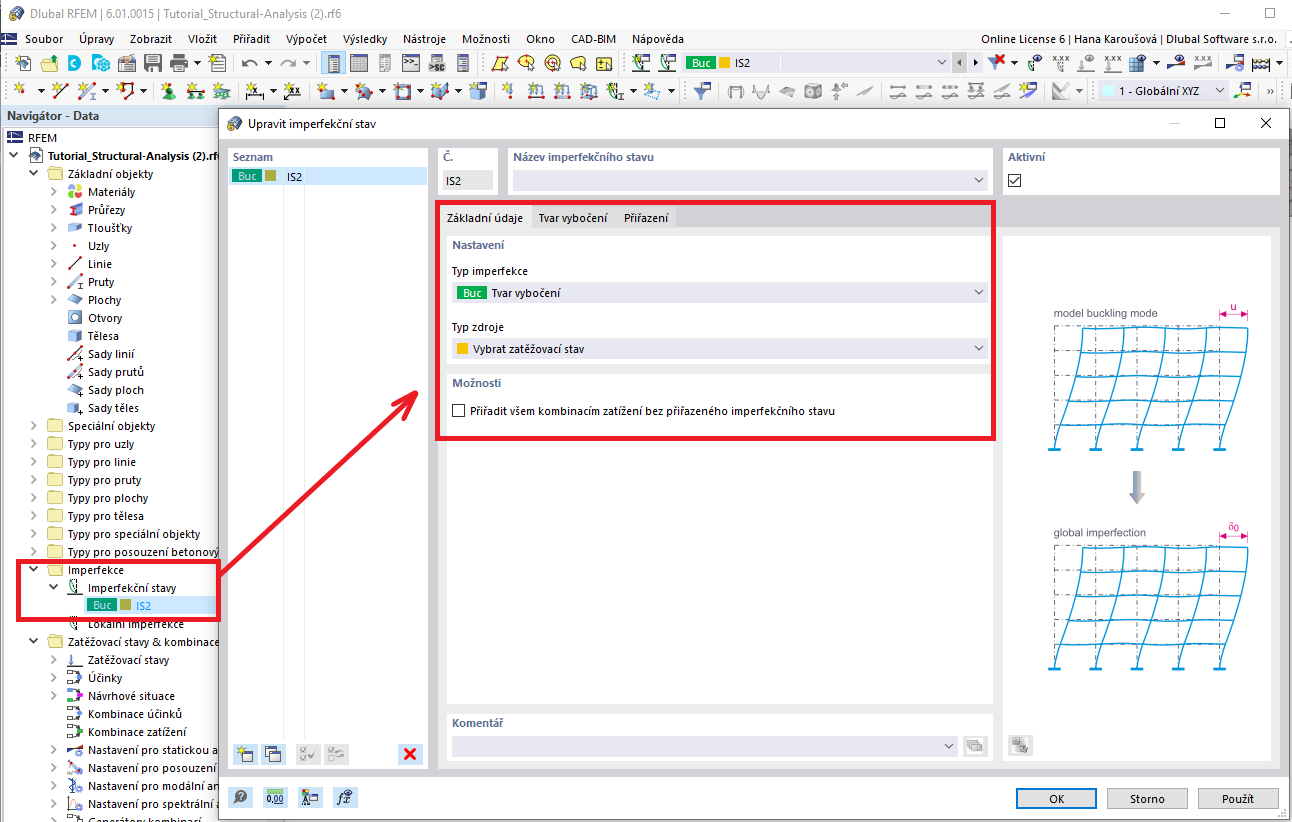Open the Nápověda menu
Image resolution: width=1292 pixels, height=822 pixels.
coord(659,39)
